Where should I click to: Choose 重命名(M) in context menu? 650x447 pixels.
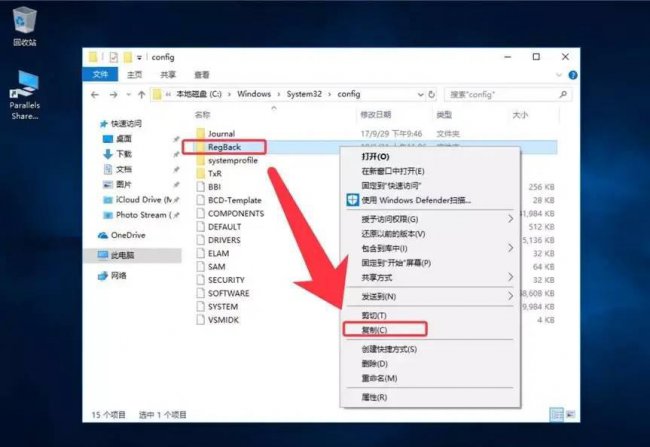pos(430,378)
